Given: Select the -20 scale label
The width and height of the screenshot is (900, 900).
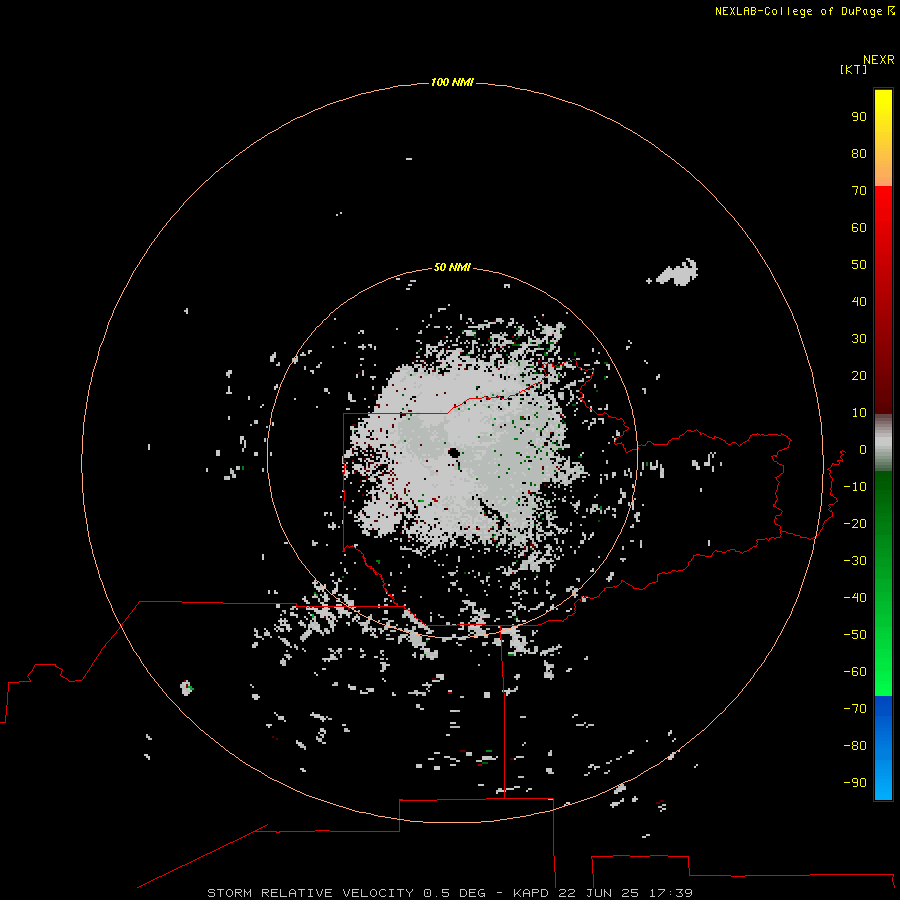Looking at the screenshot, I should click(x=855, y=523).
